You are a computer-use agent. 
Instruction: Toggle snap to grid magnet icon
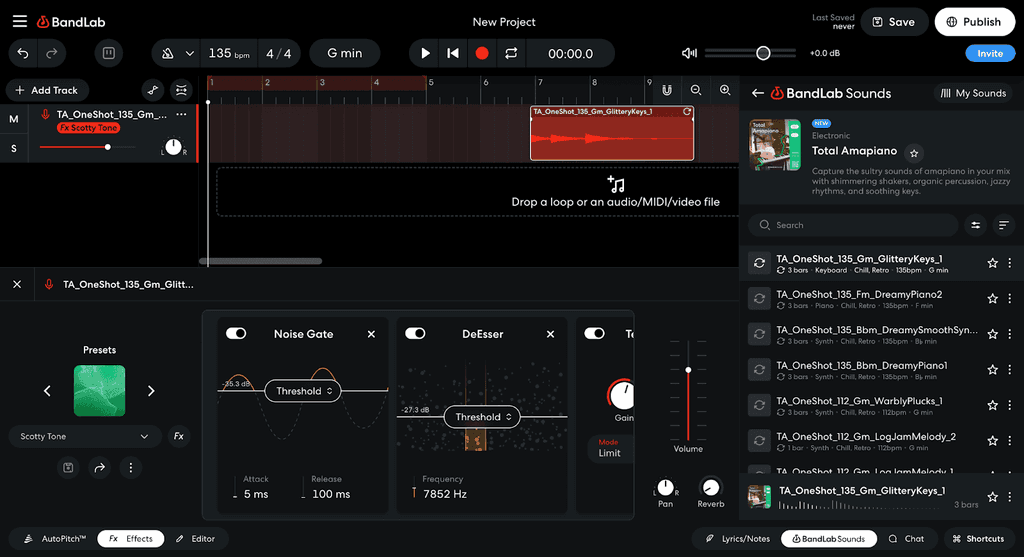coord(667,90)
